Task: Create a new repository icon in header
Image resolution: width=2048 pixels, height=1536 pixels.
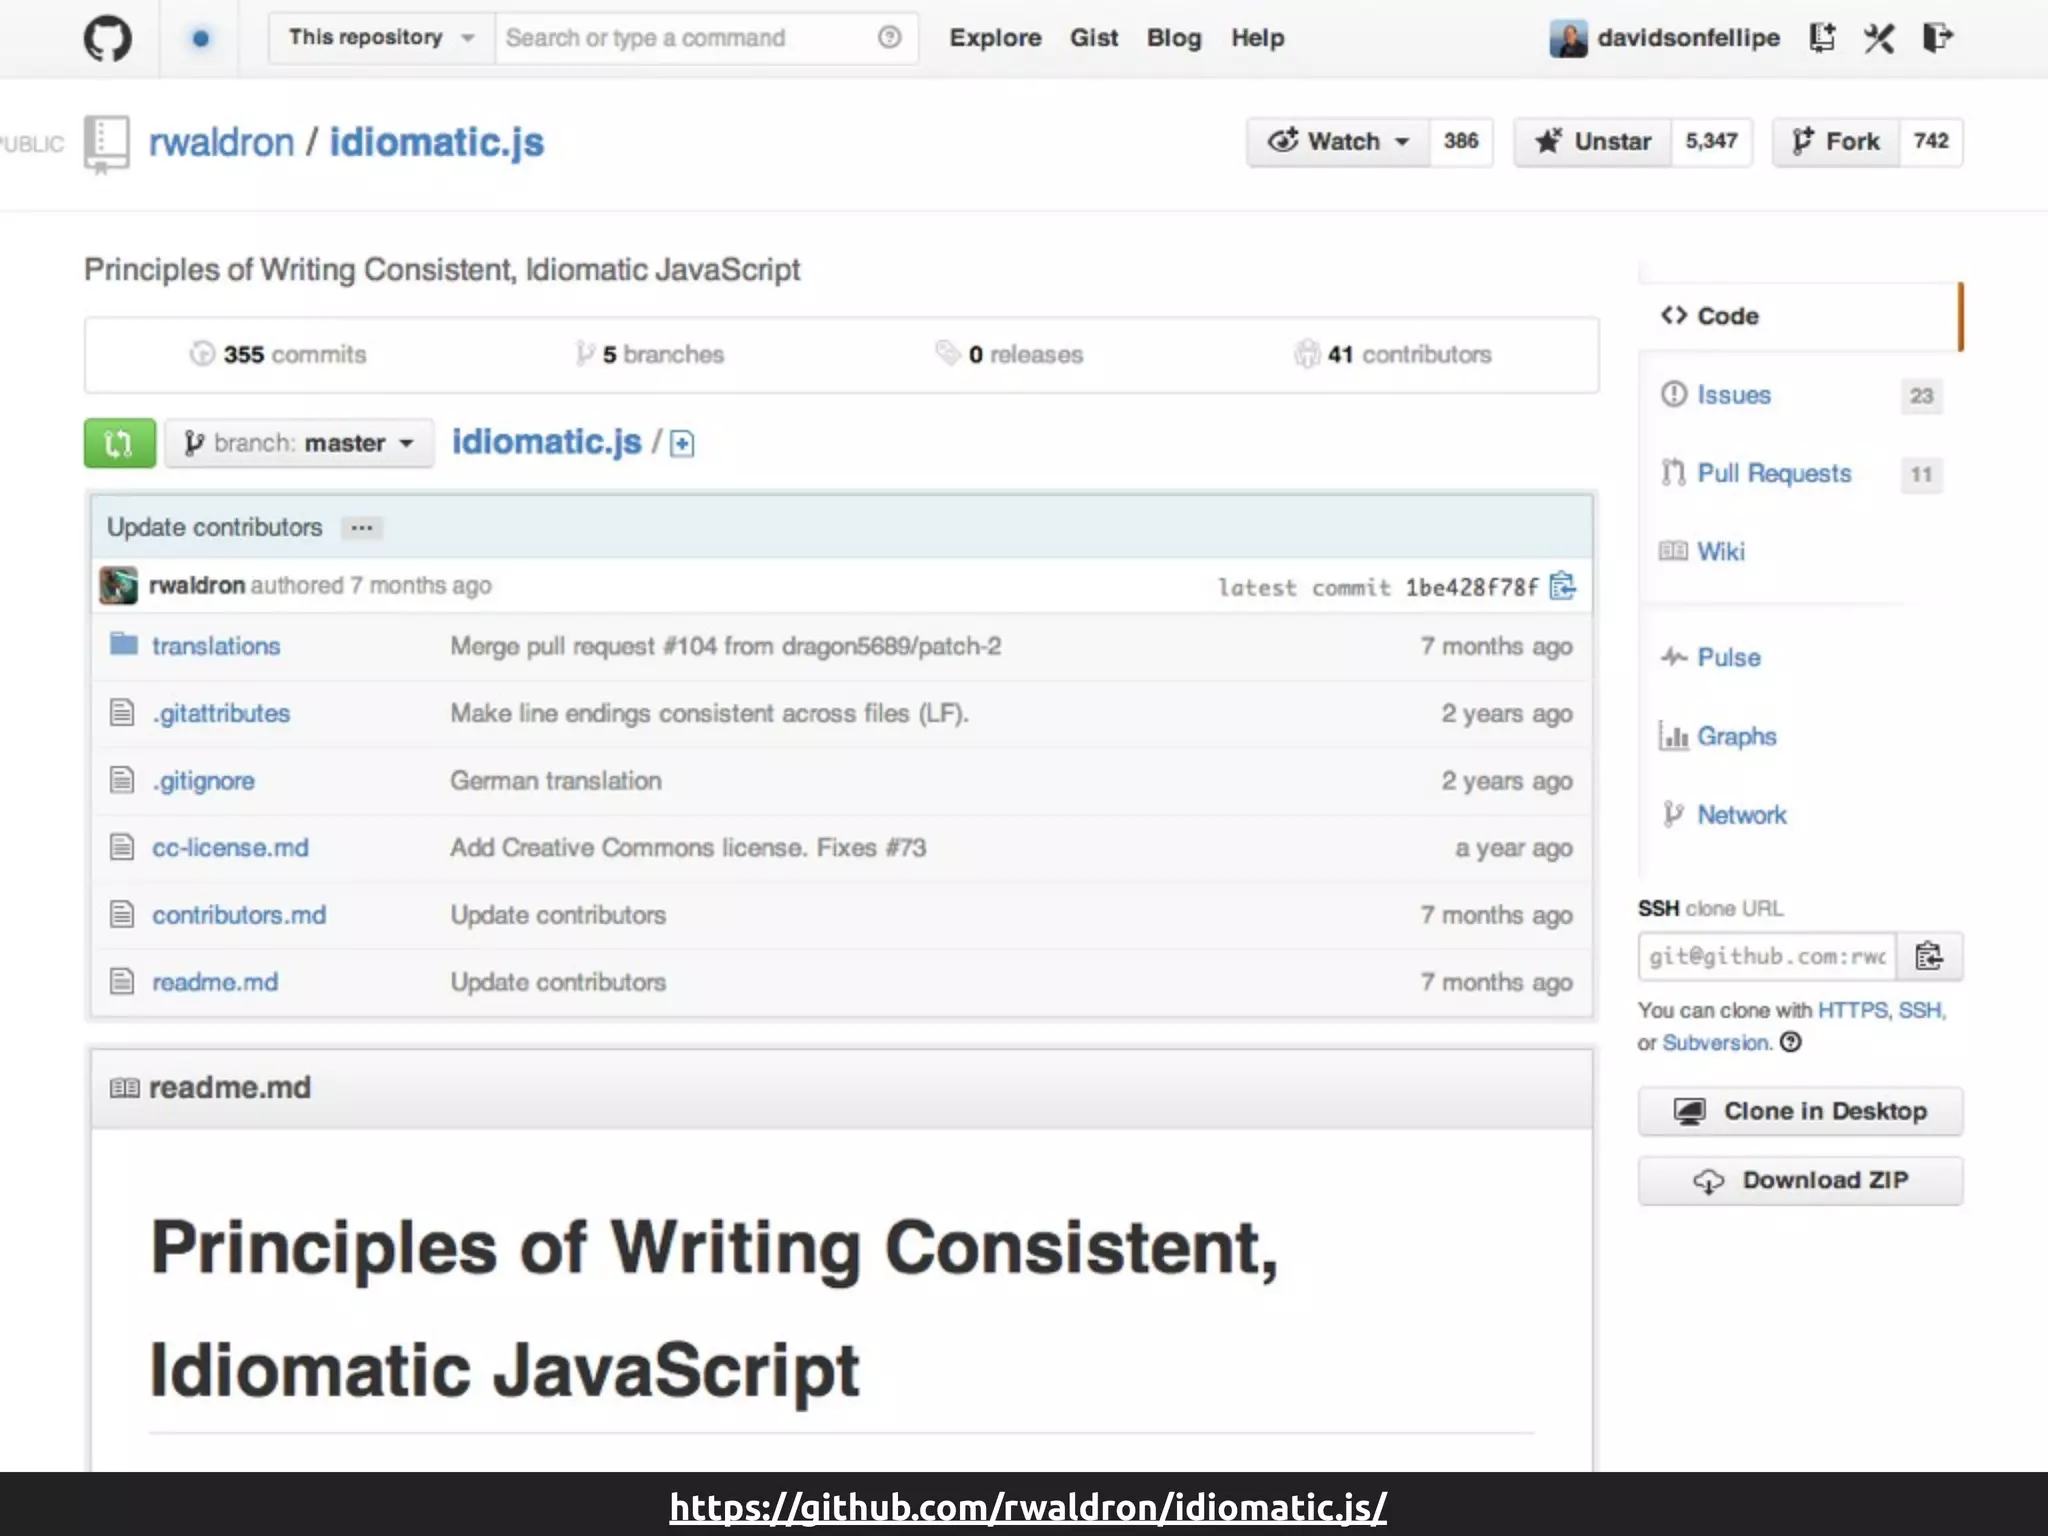Action: point(1822,38)
